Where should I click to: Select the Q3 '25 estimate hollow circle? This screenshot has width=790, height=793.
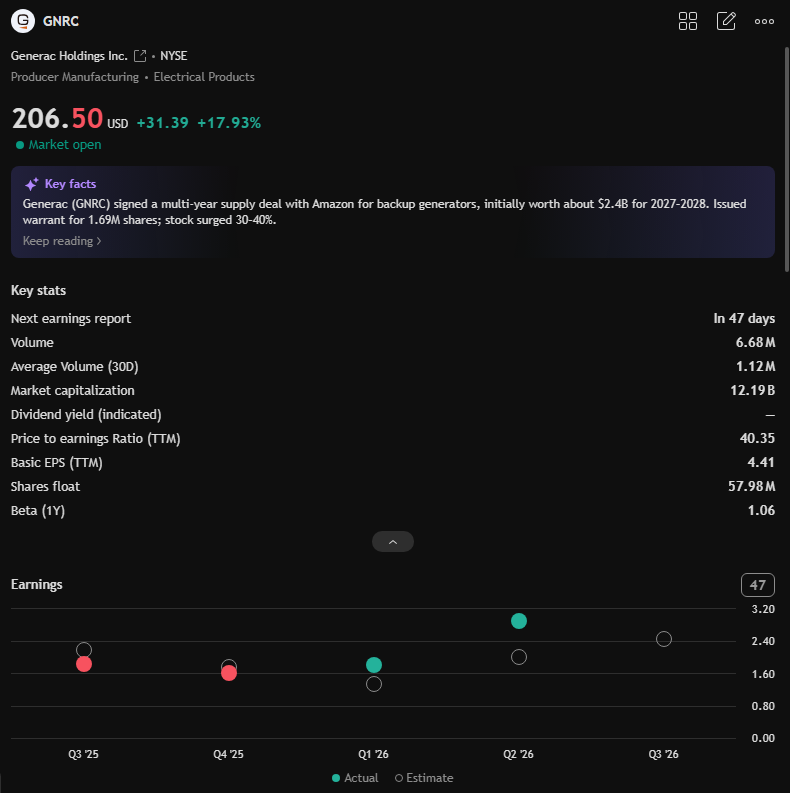84,649
